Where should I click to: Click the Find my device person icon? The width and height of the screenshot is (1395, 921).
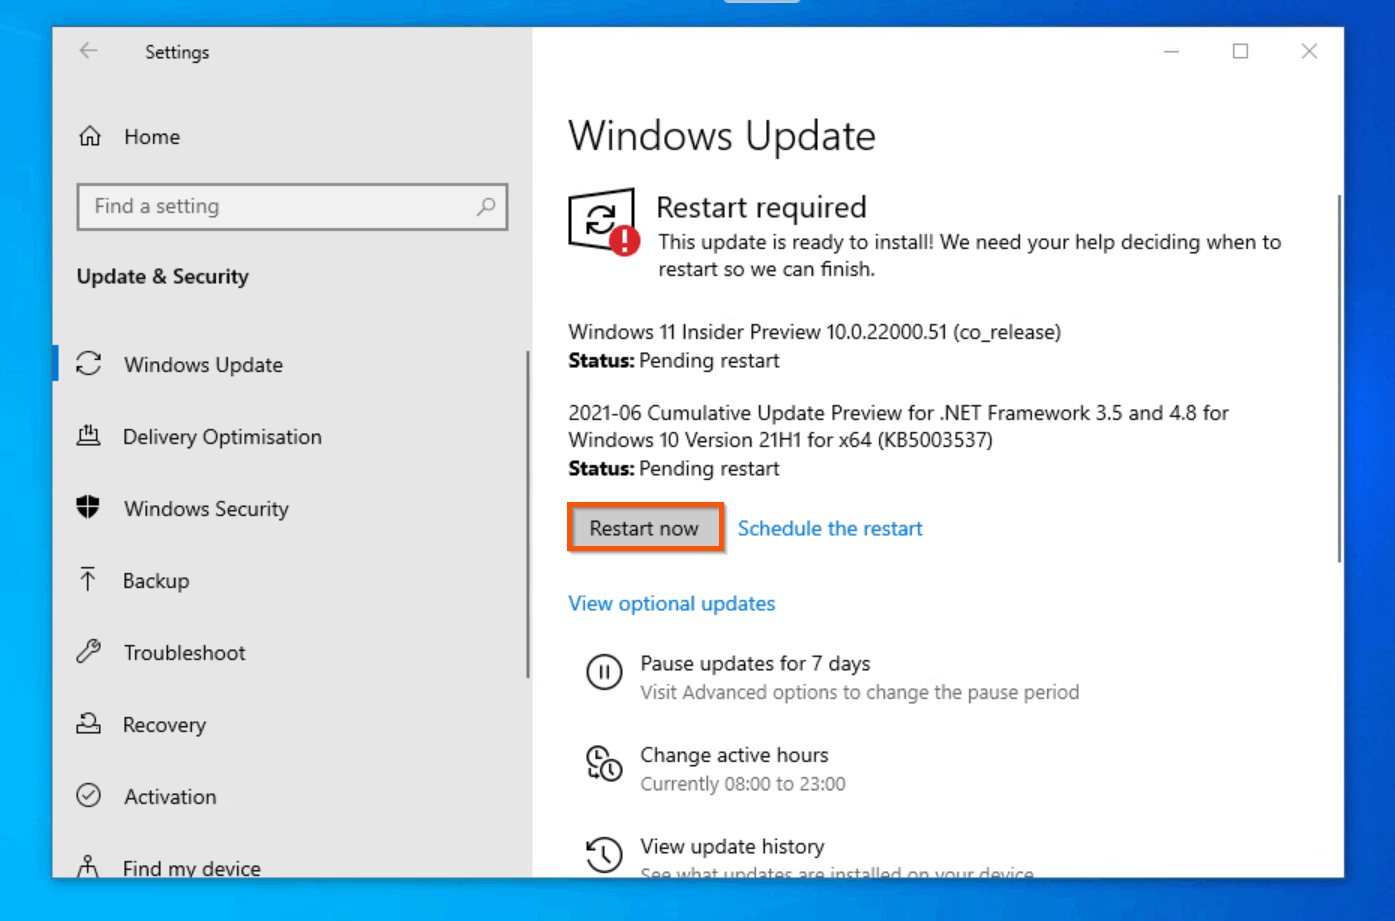tap(89, 866)
